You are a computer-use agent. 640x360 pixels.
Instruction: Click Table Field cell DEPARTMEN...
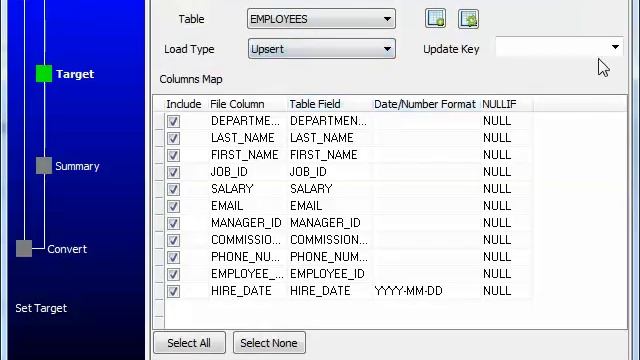coord(329,121)
